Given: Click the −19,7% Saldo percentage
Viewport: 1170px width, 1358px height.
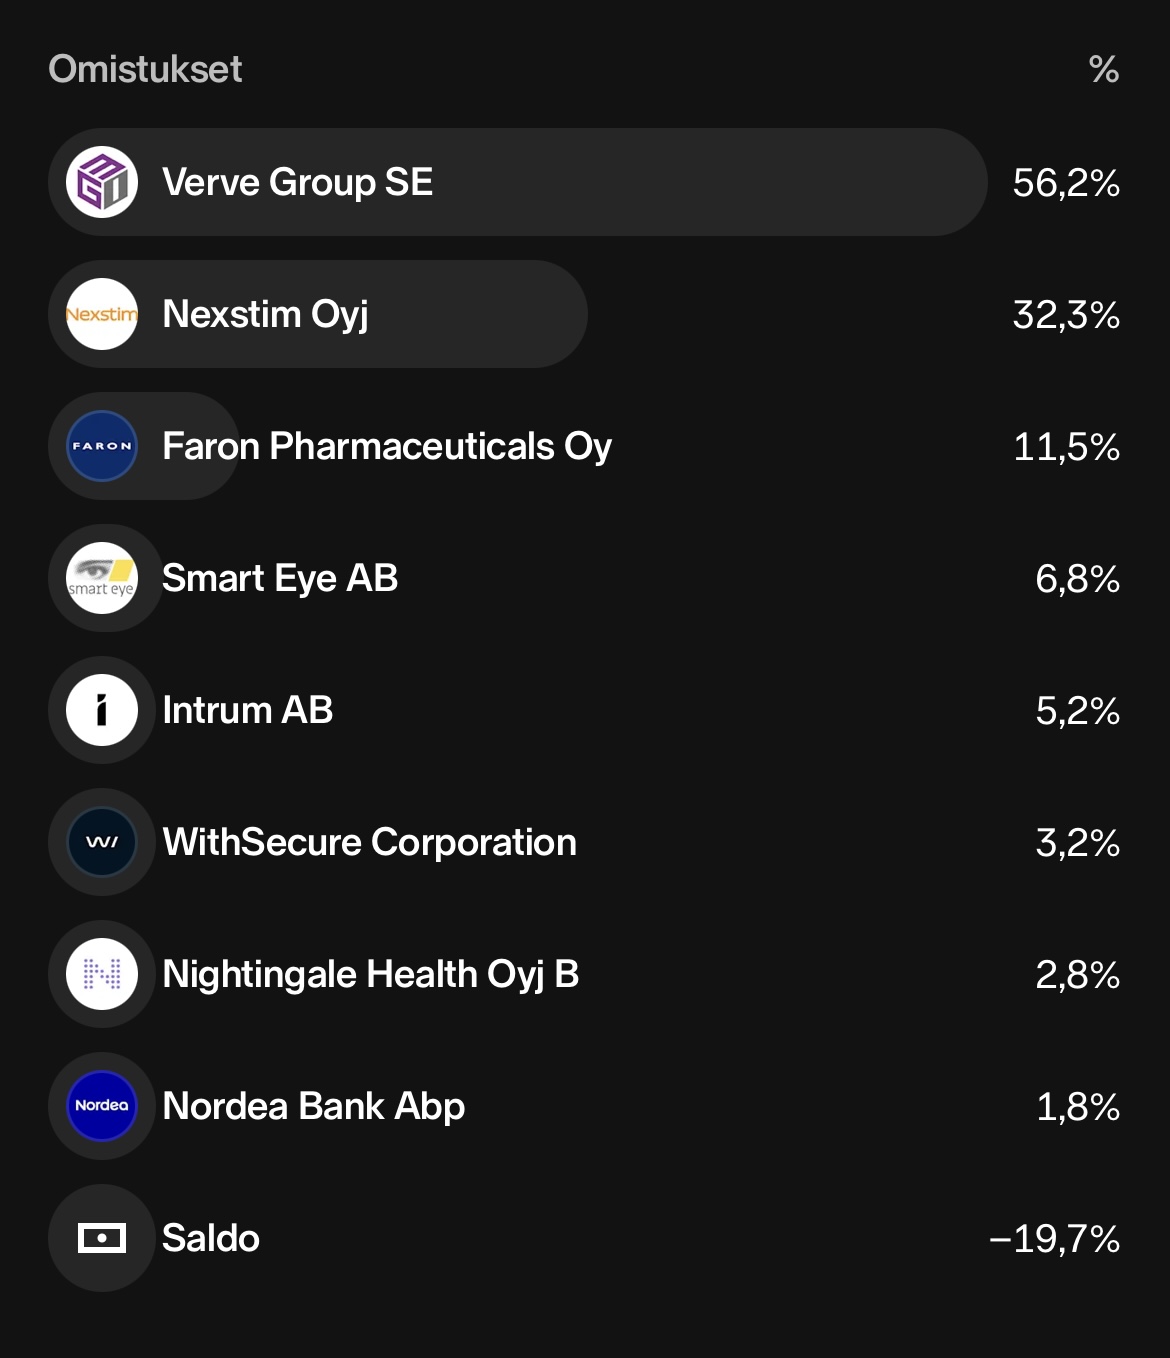Looking at the screenshot, I should [x=1053, y=1239].
